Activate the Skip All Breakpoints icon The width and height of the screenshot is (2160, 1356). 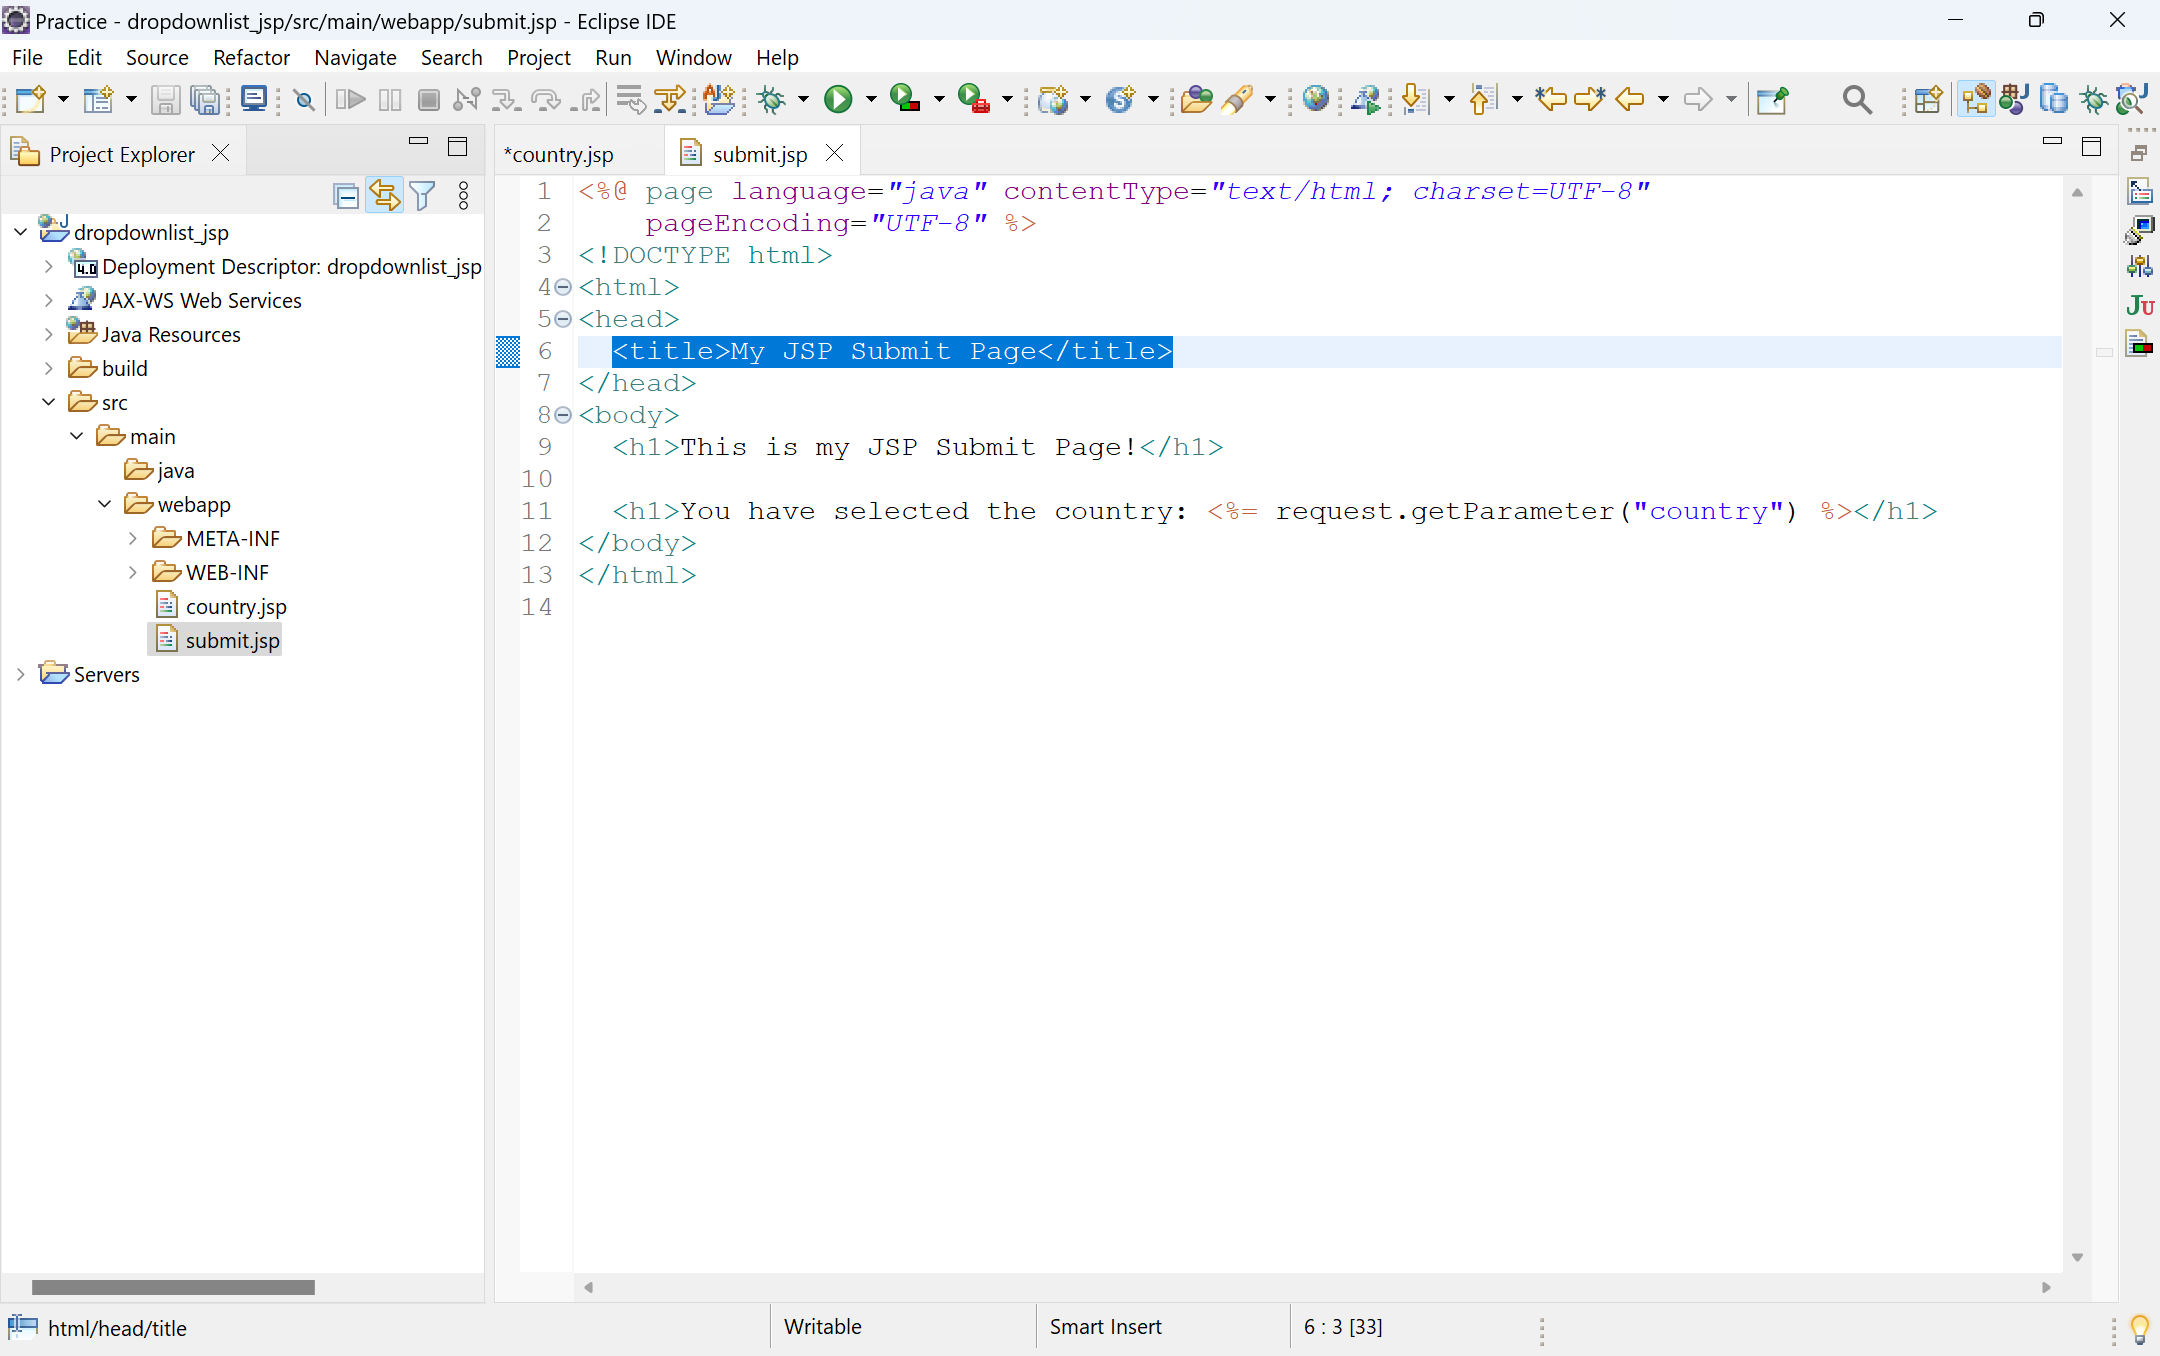(303, 100)
